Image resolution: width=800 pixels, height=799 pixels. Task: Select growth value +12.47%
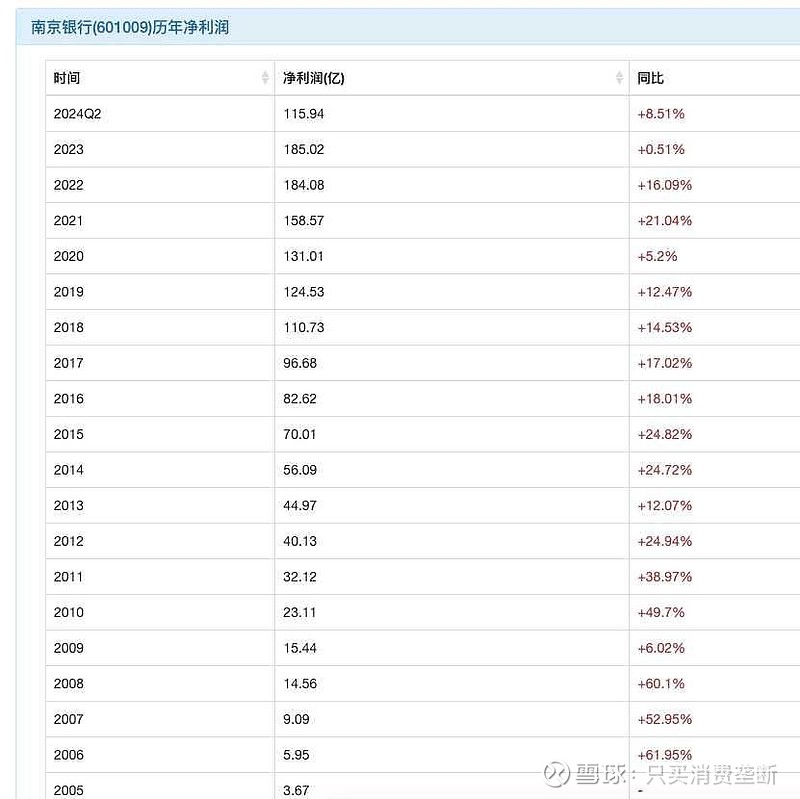point(664,292)
